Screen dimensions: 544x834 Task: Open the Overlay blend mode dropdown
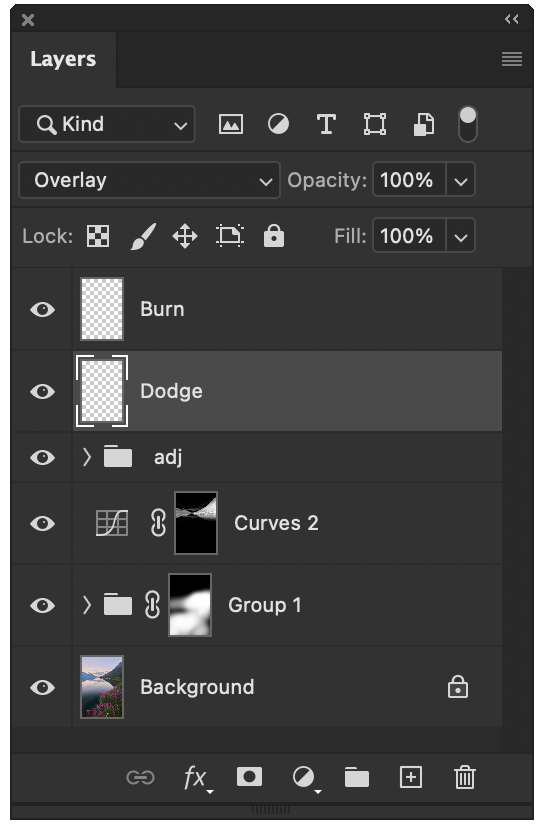149,180
